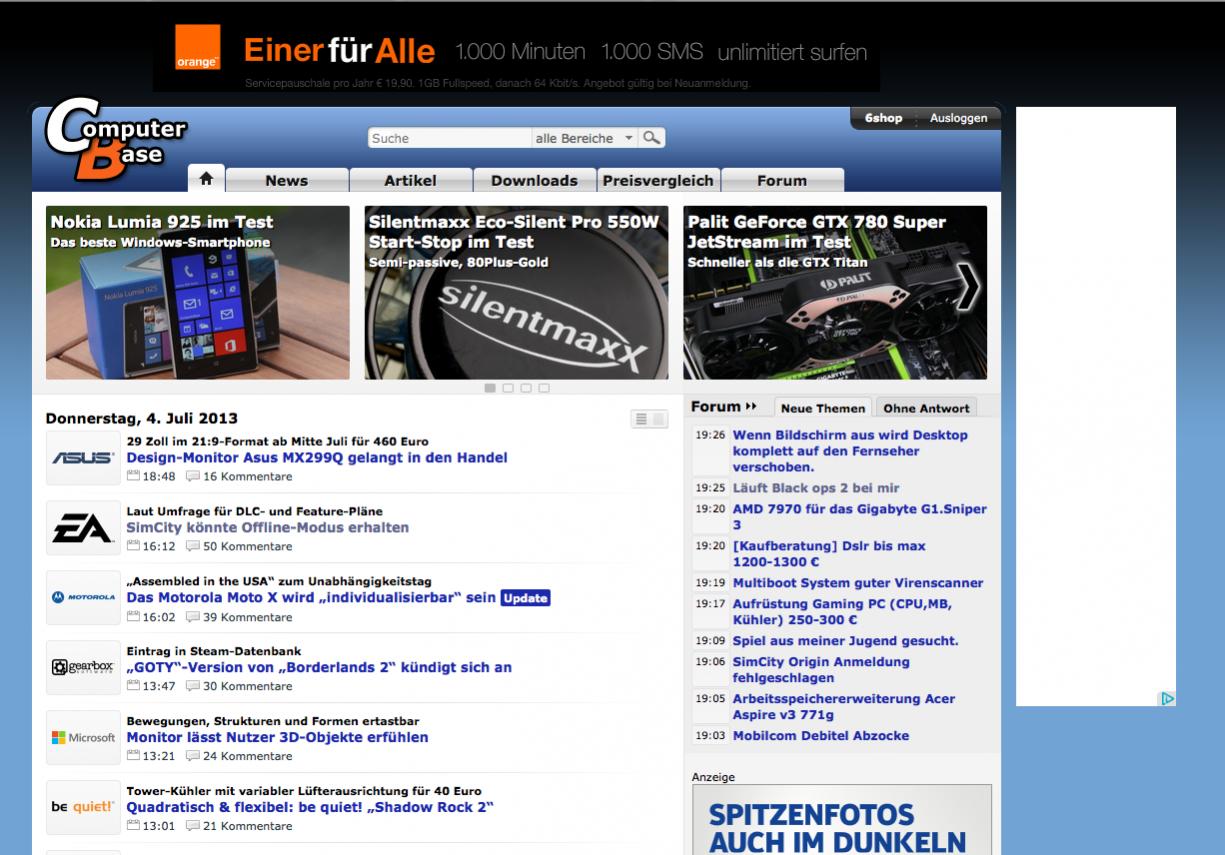
Task: Open Borderlands 2 GOTY-Version article
Action: pos(319,667)
